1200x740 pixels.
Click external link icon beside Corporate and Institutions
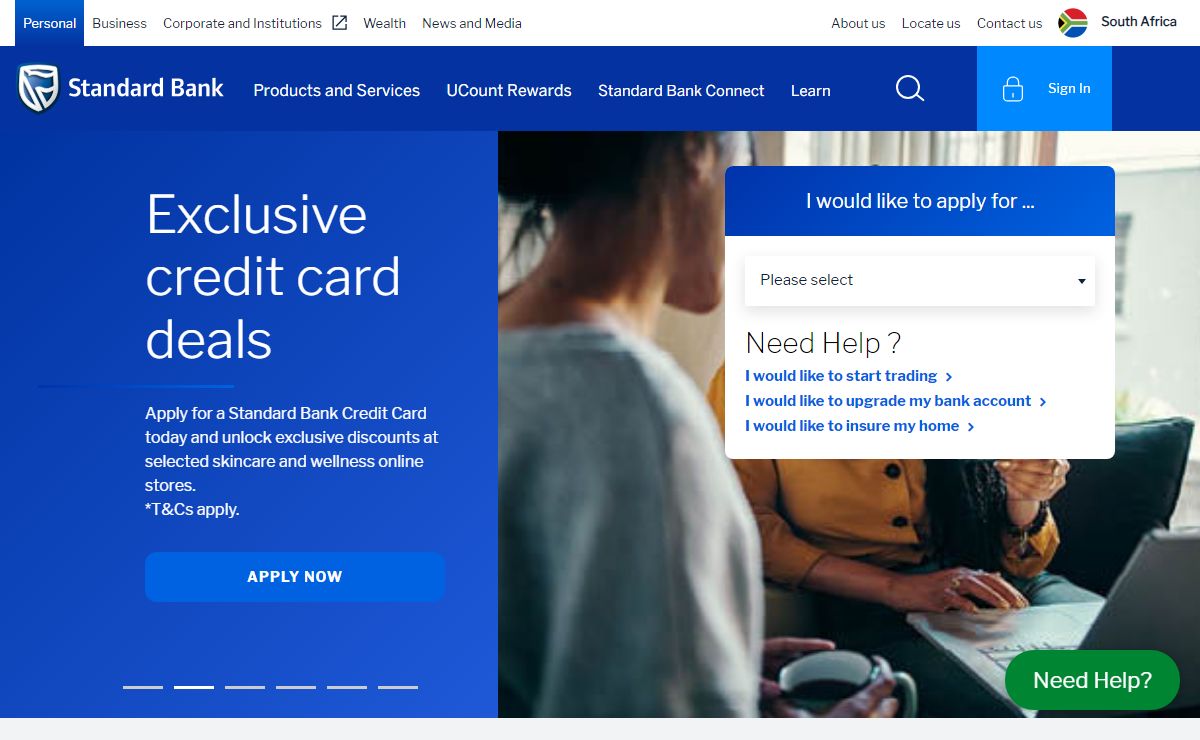339,22
